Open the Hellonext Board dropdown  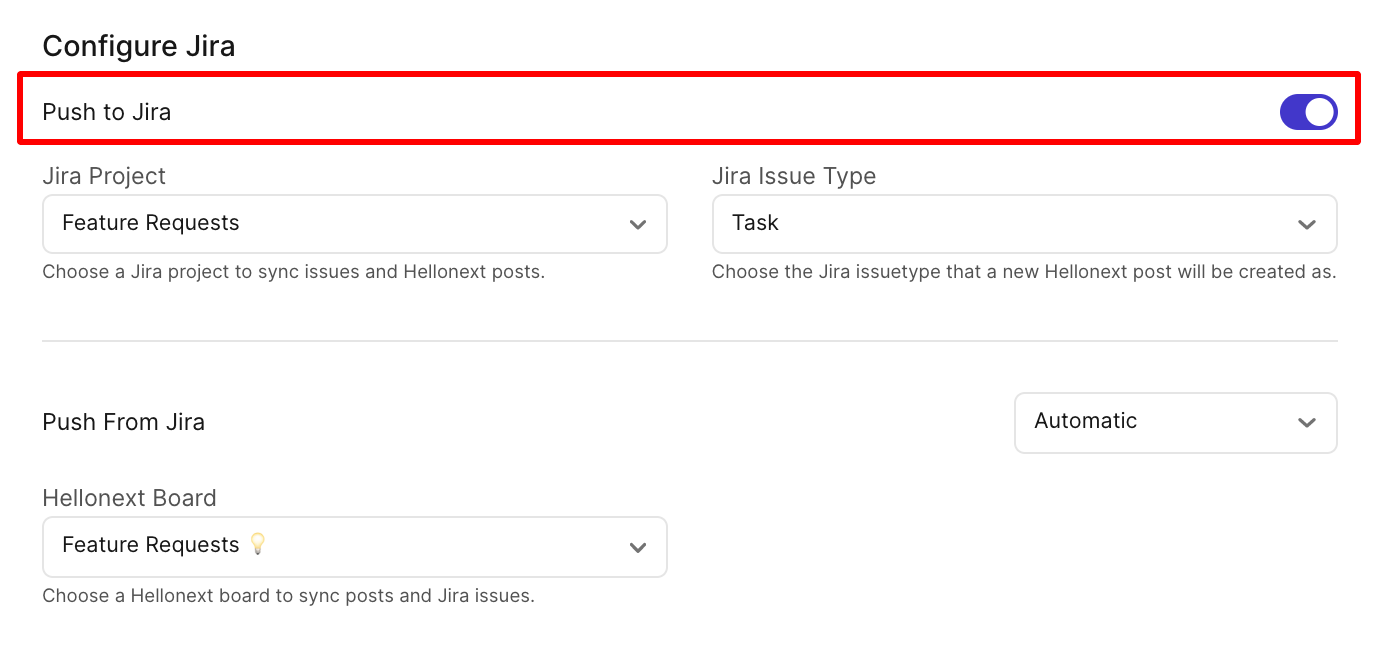[355, 546]
